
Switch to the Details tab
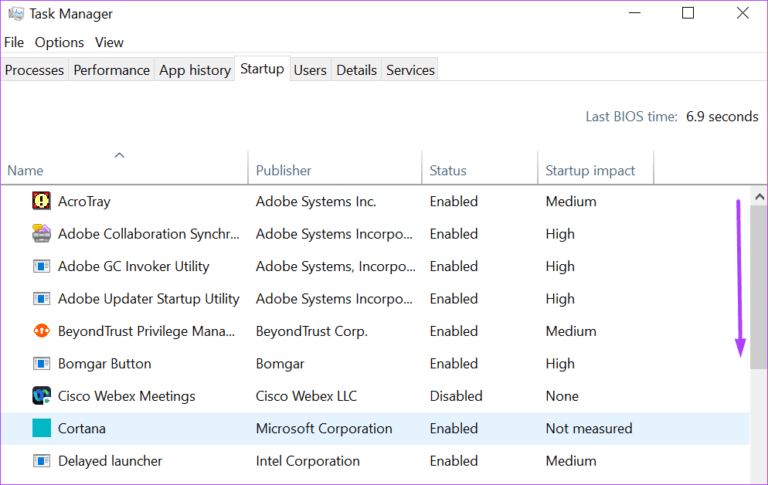pos(356,70)
